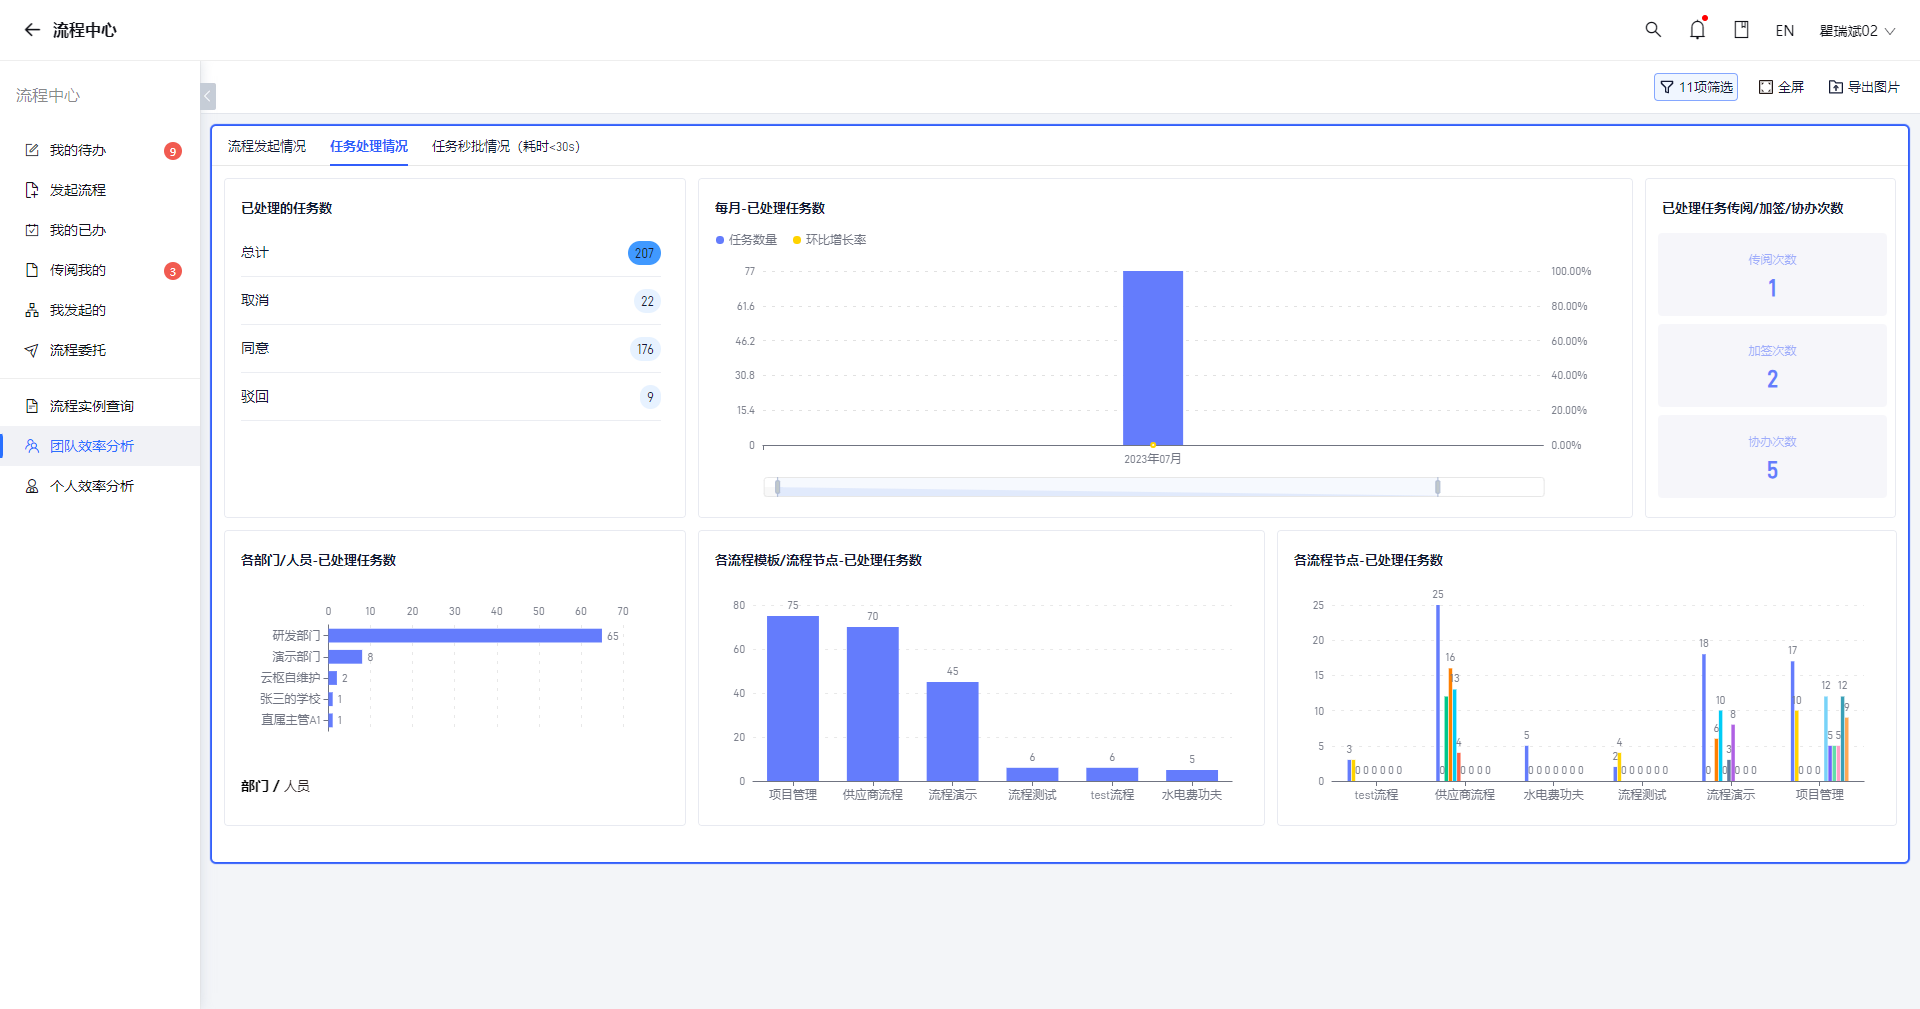Open 传阅我的 menu item
Image resolution: width=1920 pixels, height=1009 pixels.
point(100,270)
